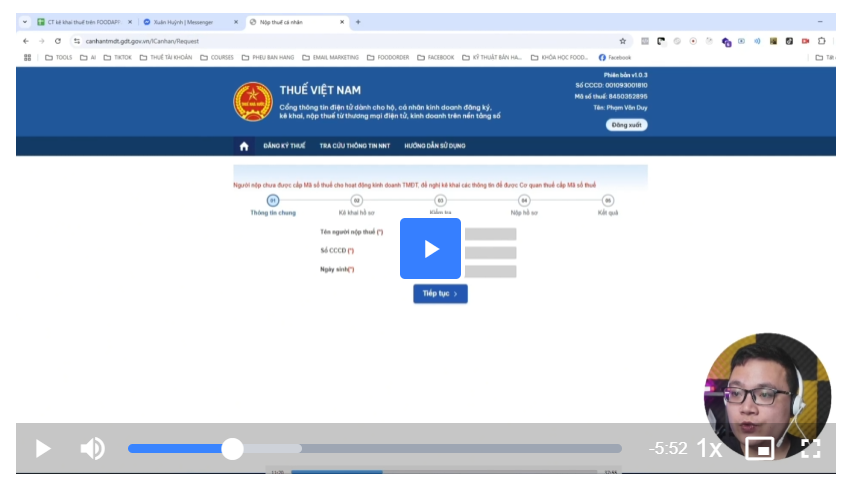
Task: Click the play icon in the control bar
Action: coord(43,448)
